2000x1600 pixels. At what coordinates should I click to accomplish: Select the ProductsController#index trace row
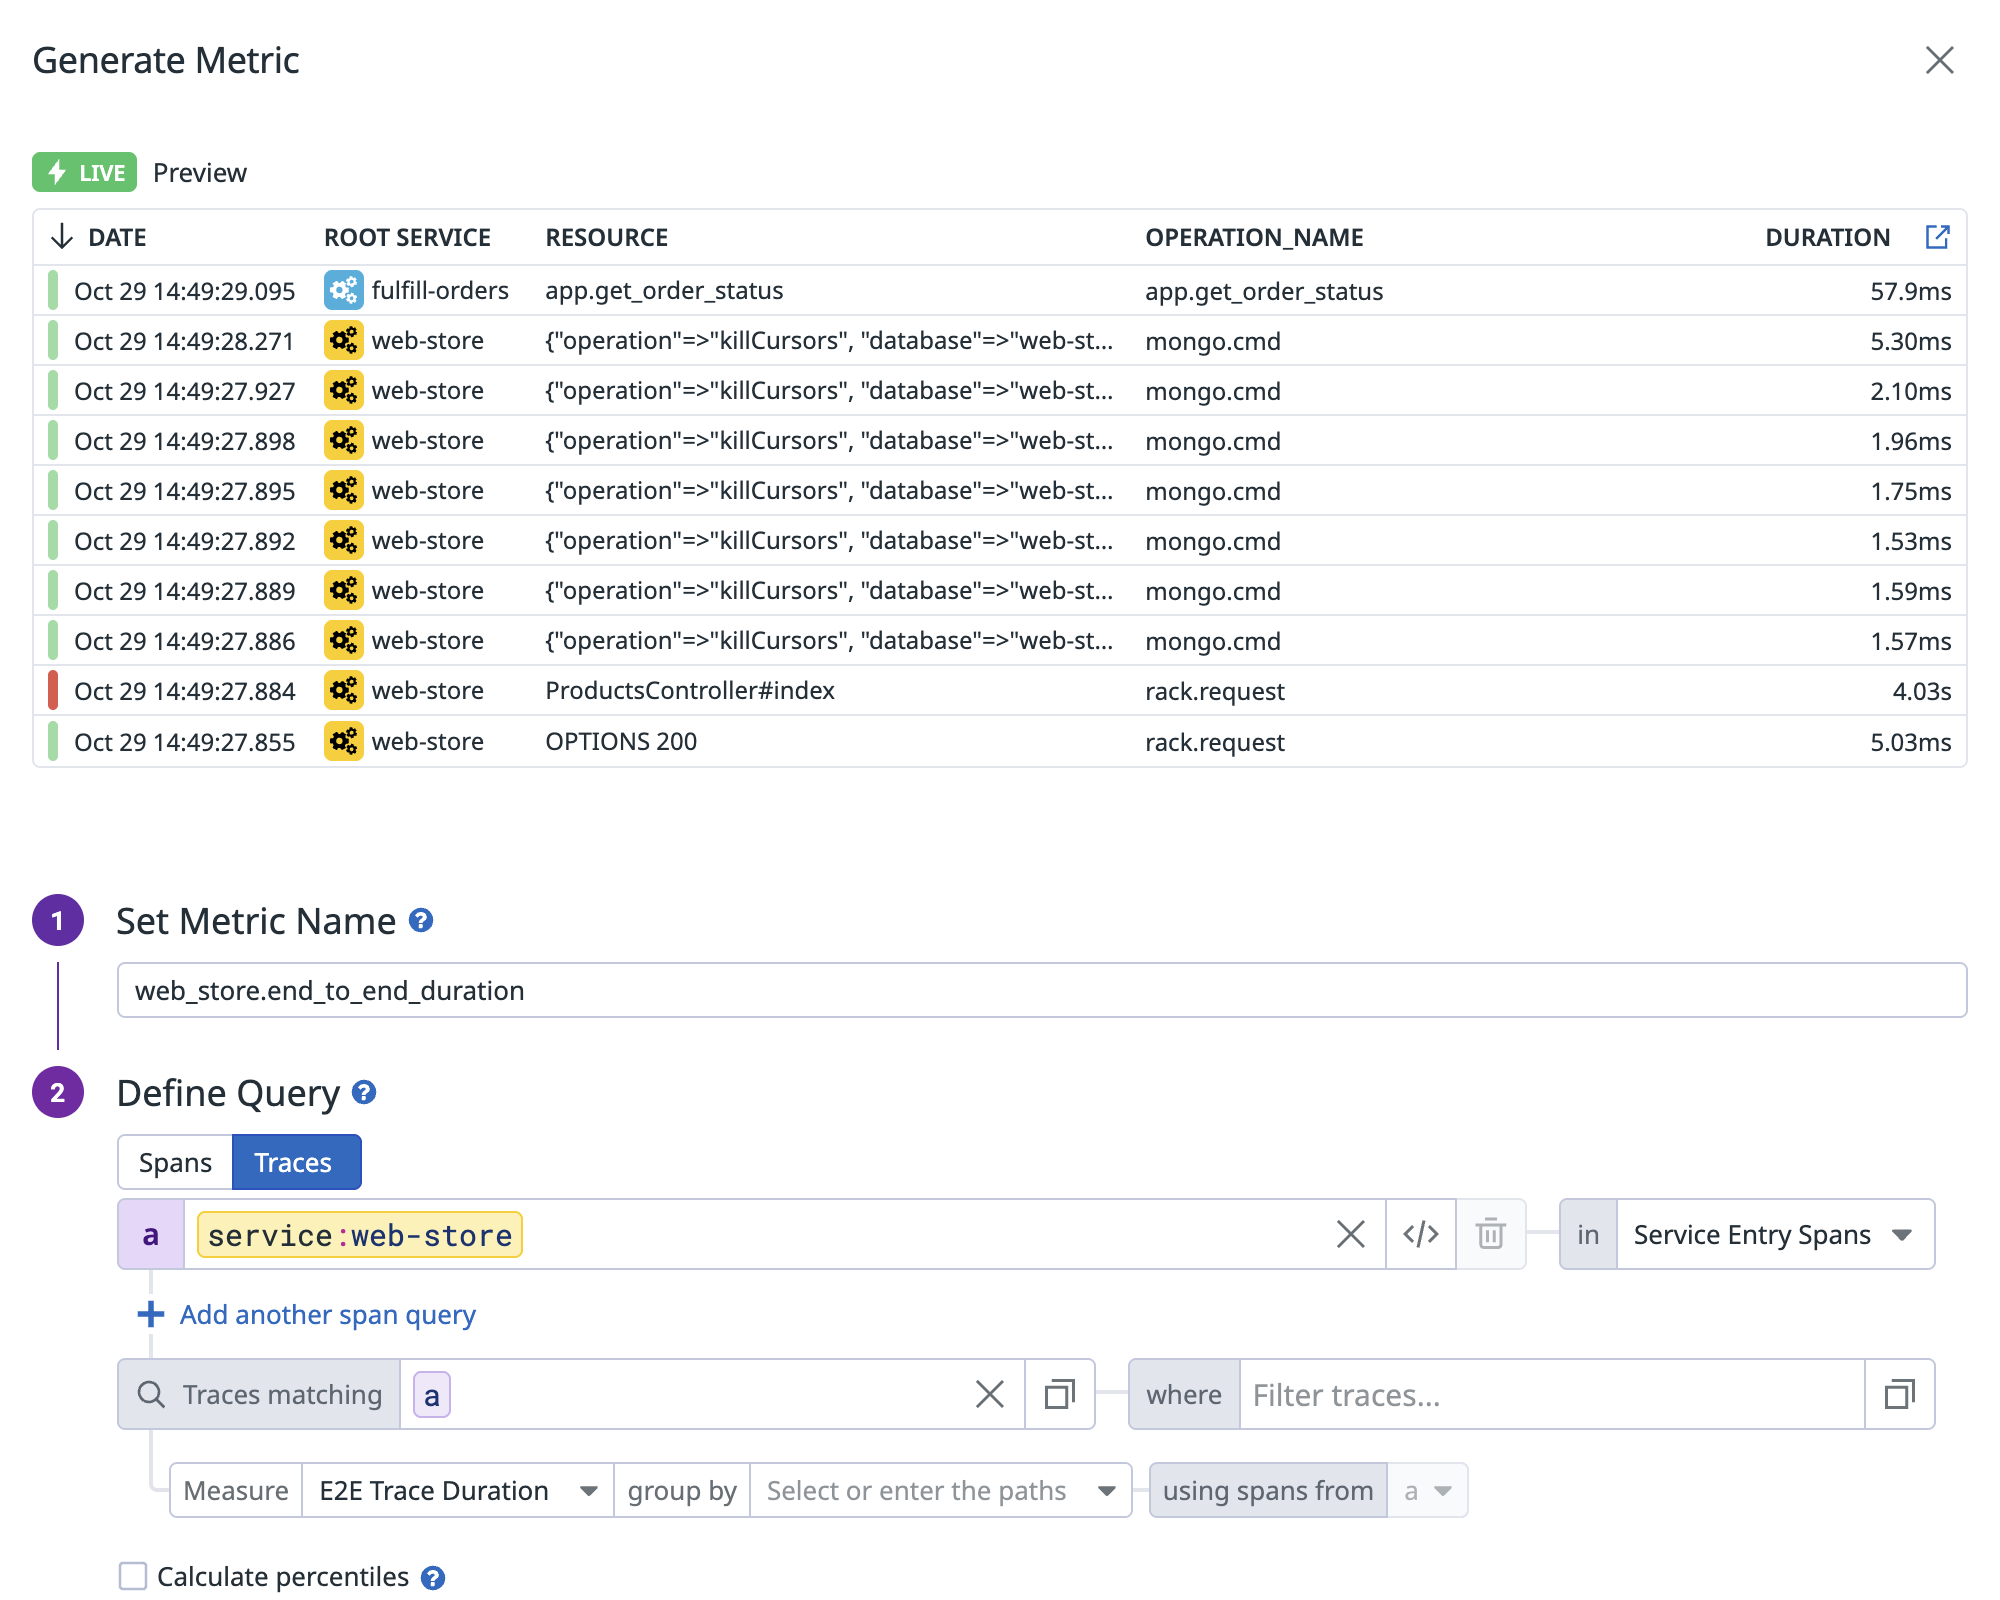[690, 691]
